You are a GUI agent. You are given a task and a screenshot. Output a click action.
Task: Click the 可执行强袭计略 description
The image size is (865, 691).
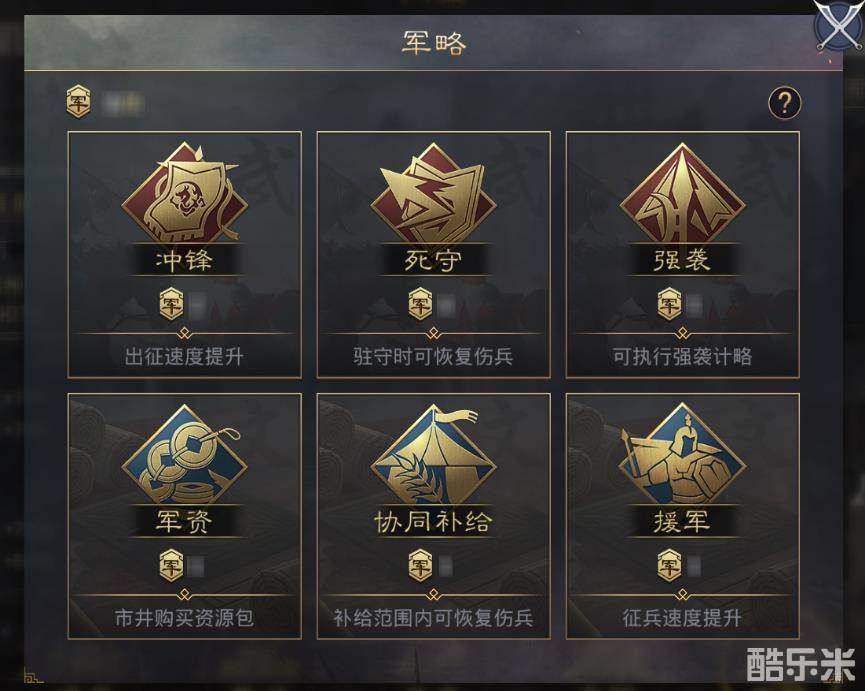(x=683, y=356)
